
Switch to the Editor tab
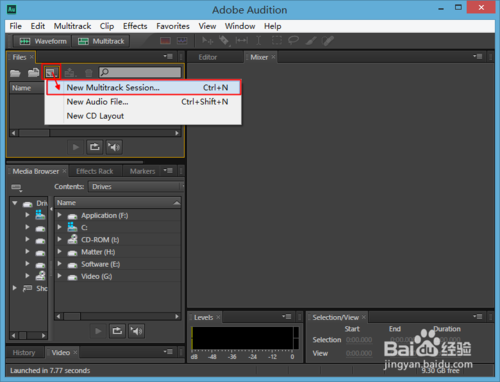coord(208,57)
